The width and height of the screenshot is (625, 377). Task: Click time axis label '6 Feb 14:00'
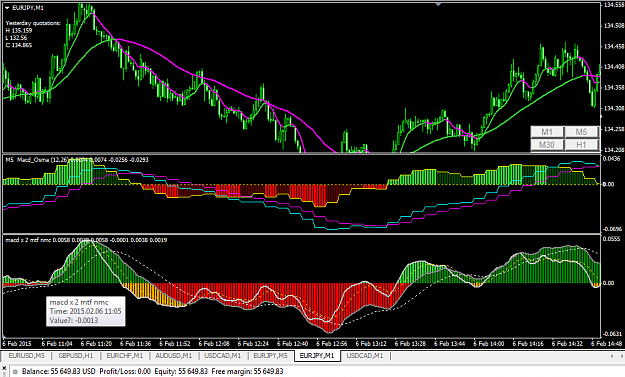[x=489, y=344]
